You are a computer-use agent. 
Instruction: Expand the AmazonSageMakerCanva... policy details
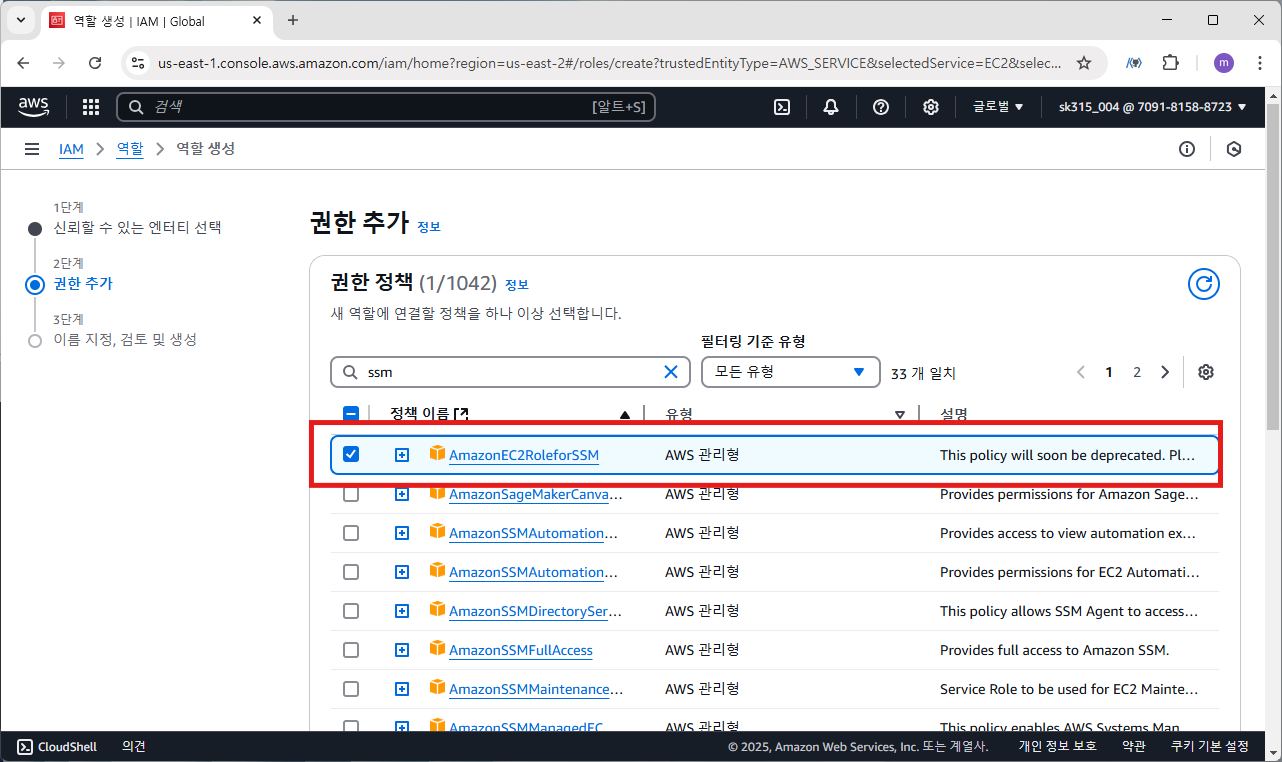(x=402, y=494)
